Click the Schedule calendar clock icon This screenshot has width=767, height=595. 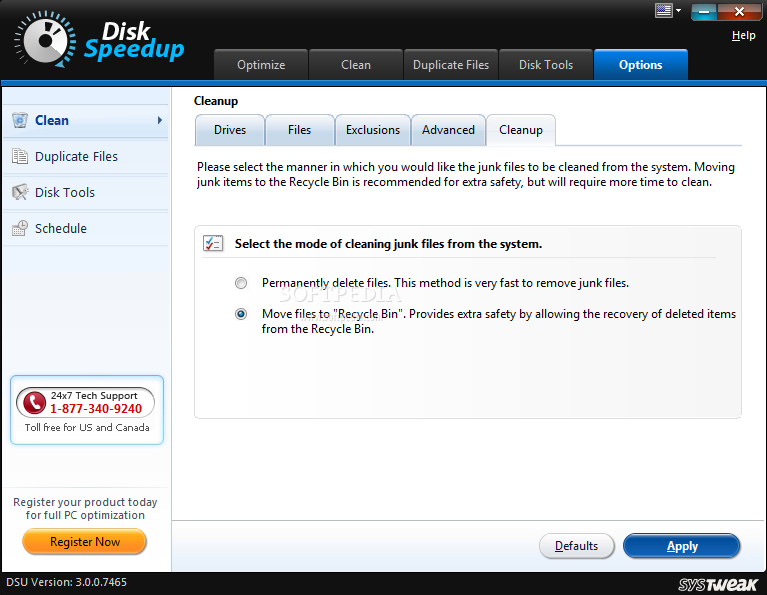click(x=20, y=228)
